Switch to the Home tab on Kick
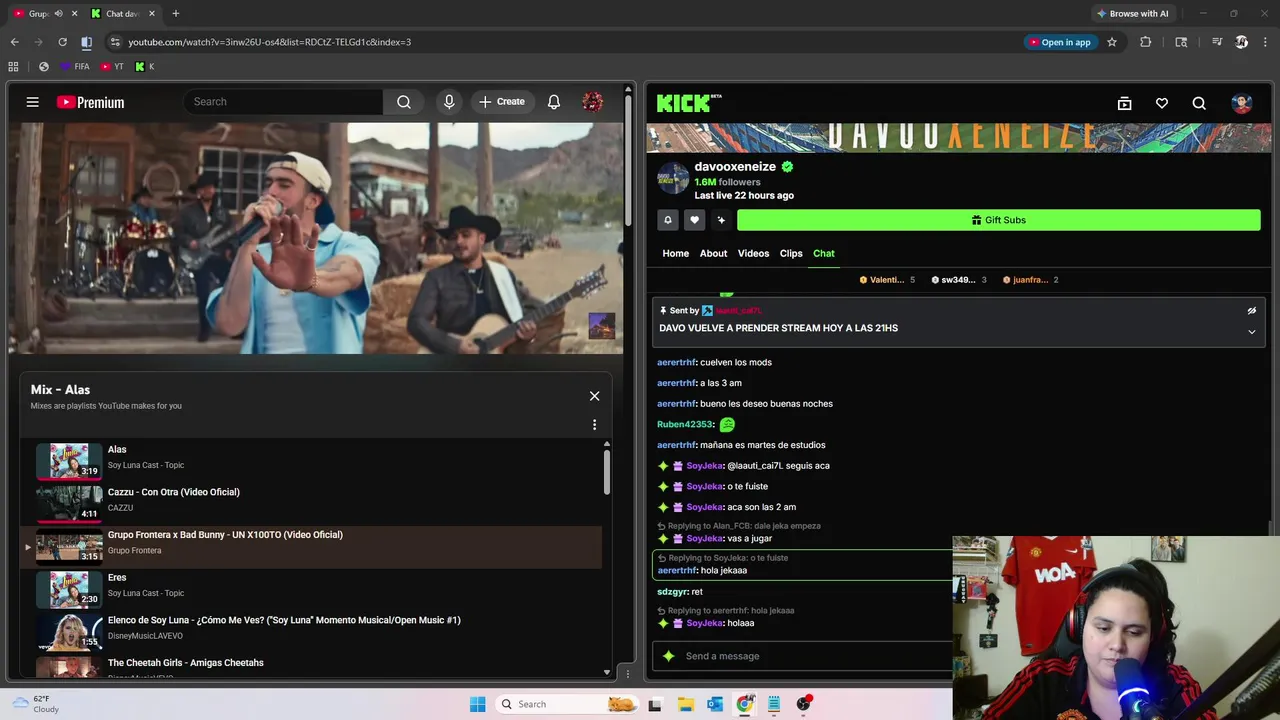 [676, 253]
